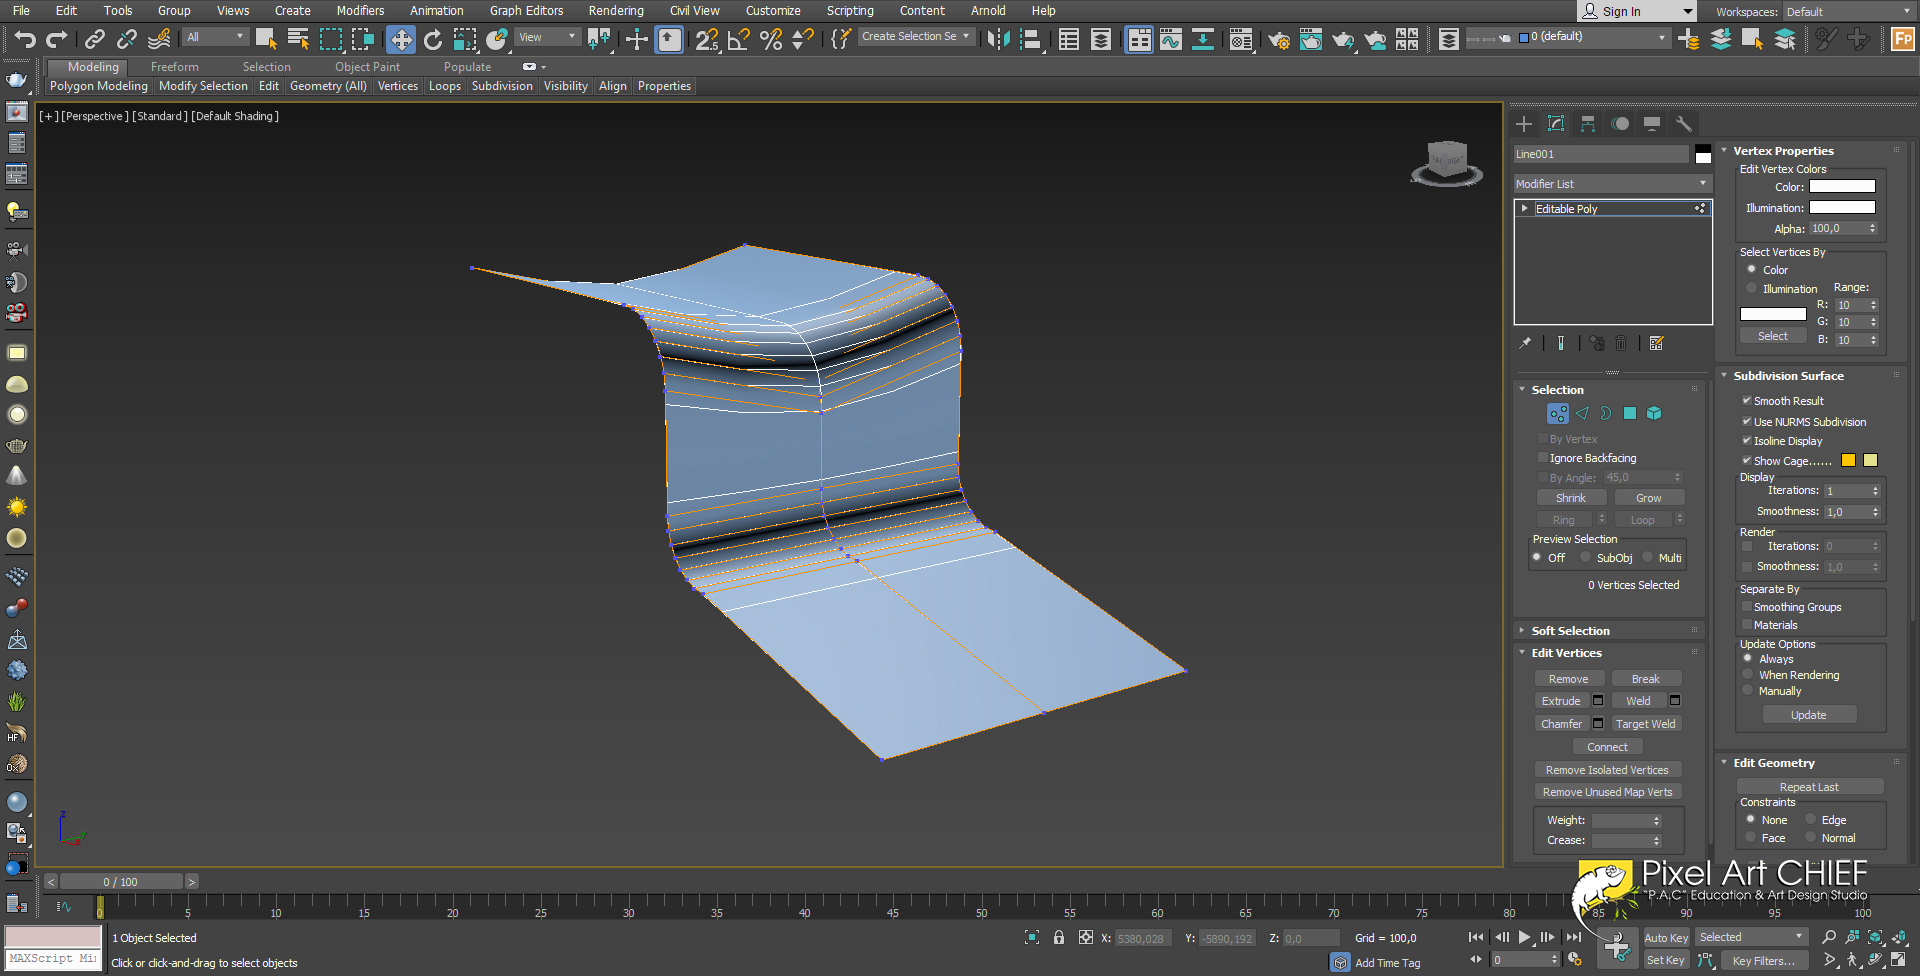This screenshot has height=976, width=1920.
Task: Activate the Select and Rotate tool
Action: [x=433, y=39]
